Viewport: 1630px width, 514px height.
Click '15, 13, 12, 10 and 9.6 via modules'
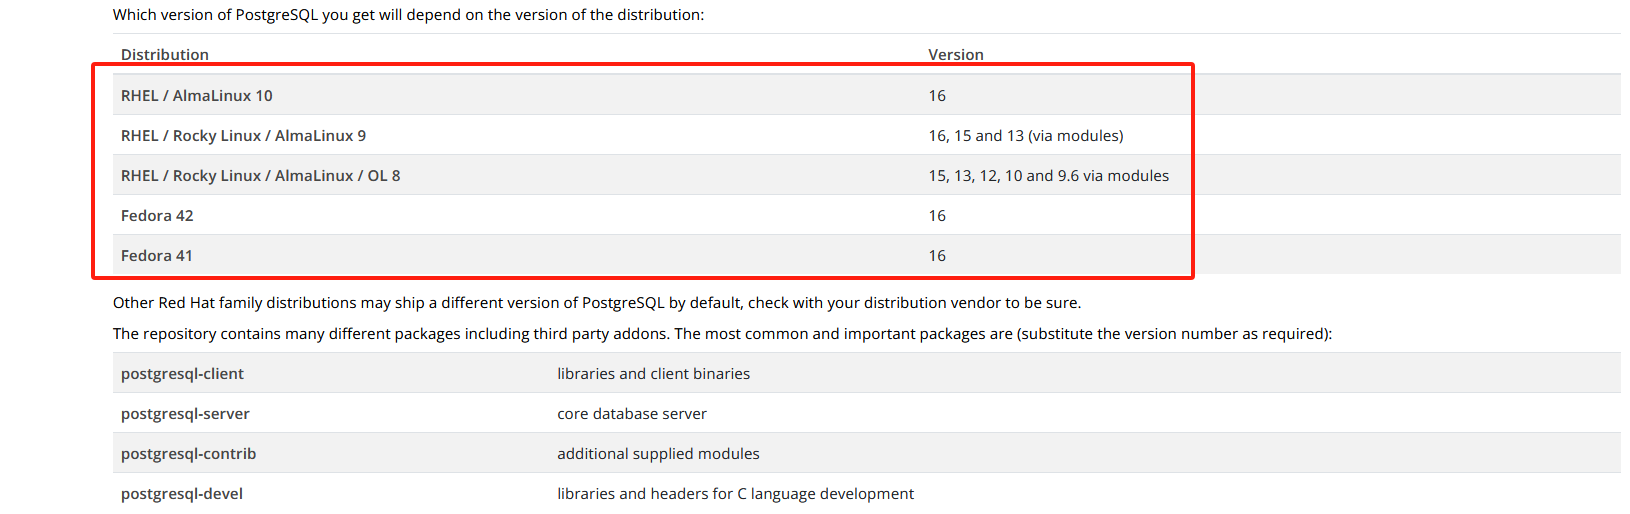click(1049, 176)
